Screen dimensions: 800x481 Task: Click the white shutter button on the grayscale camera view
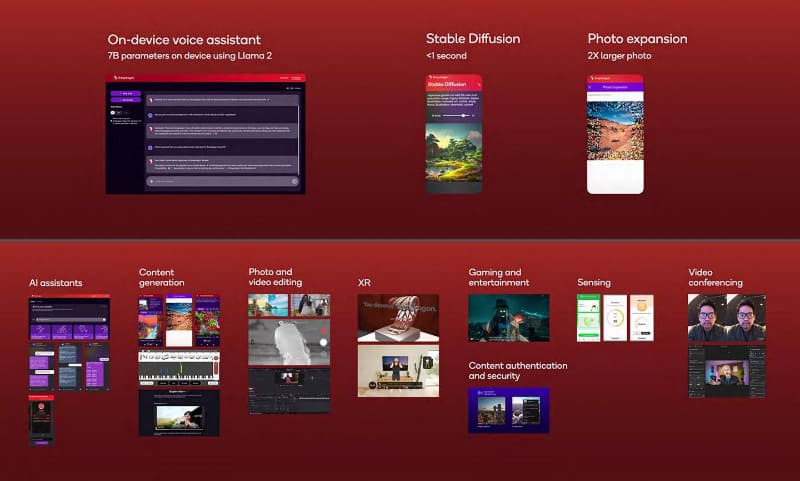click(323, 343)
